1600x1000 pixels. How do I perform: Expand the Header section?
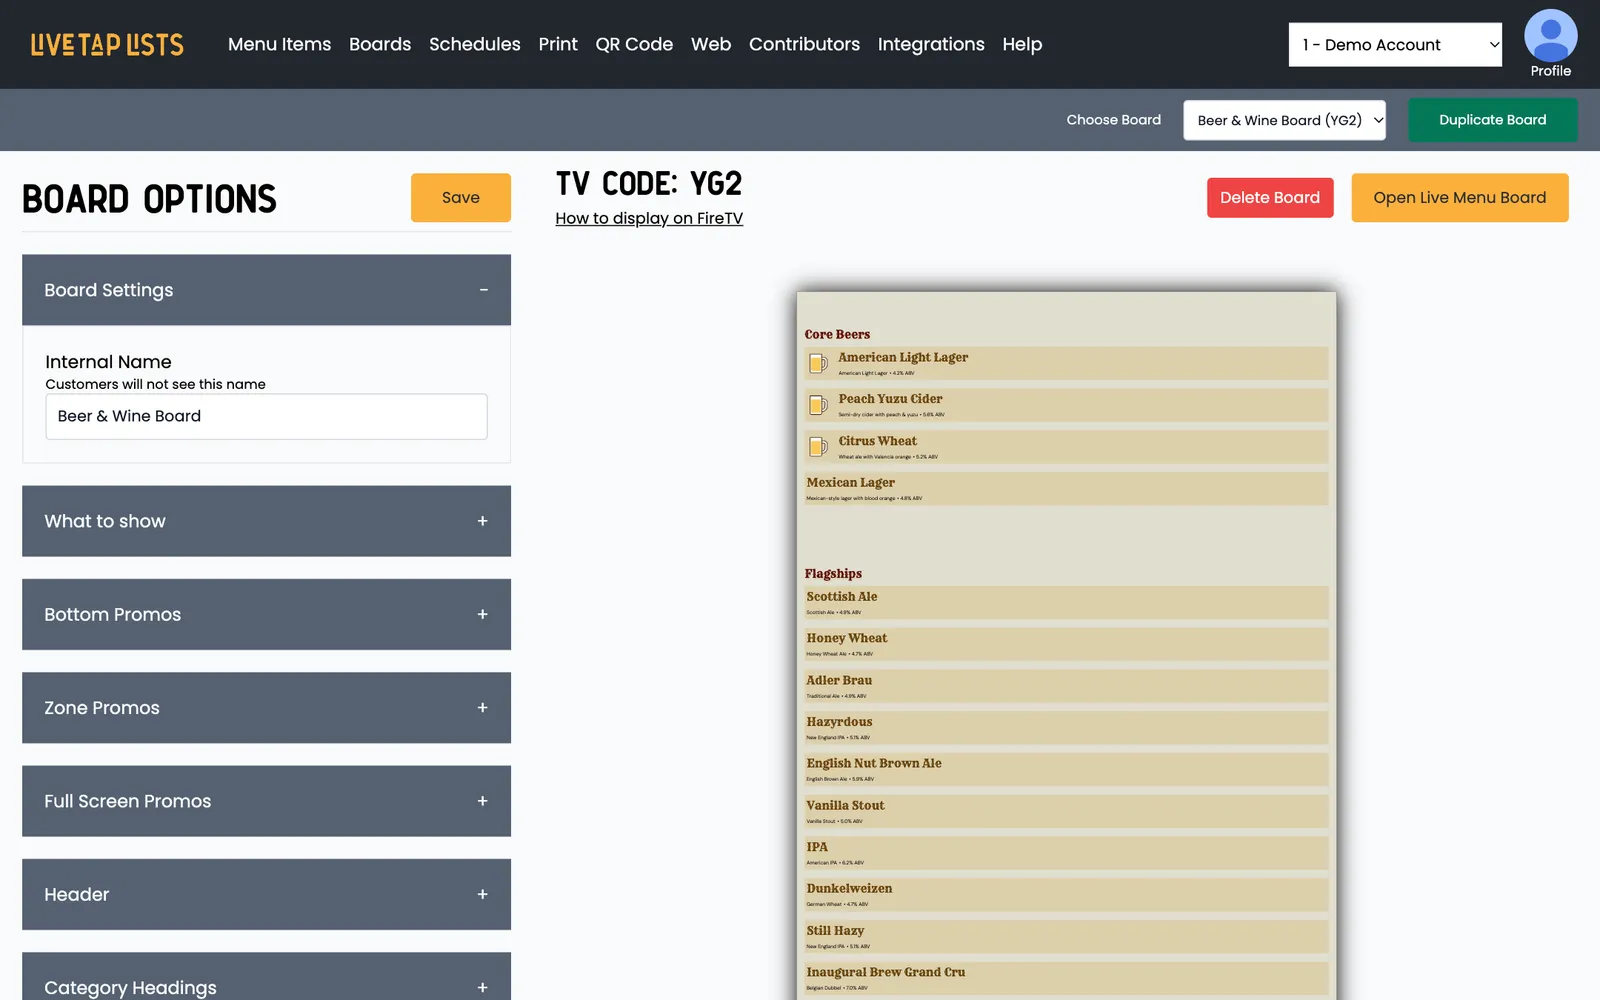point(266,894)
